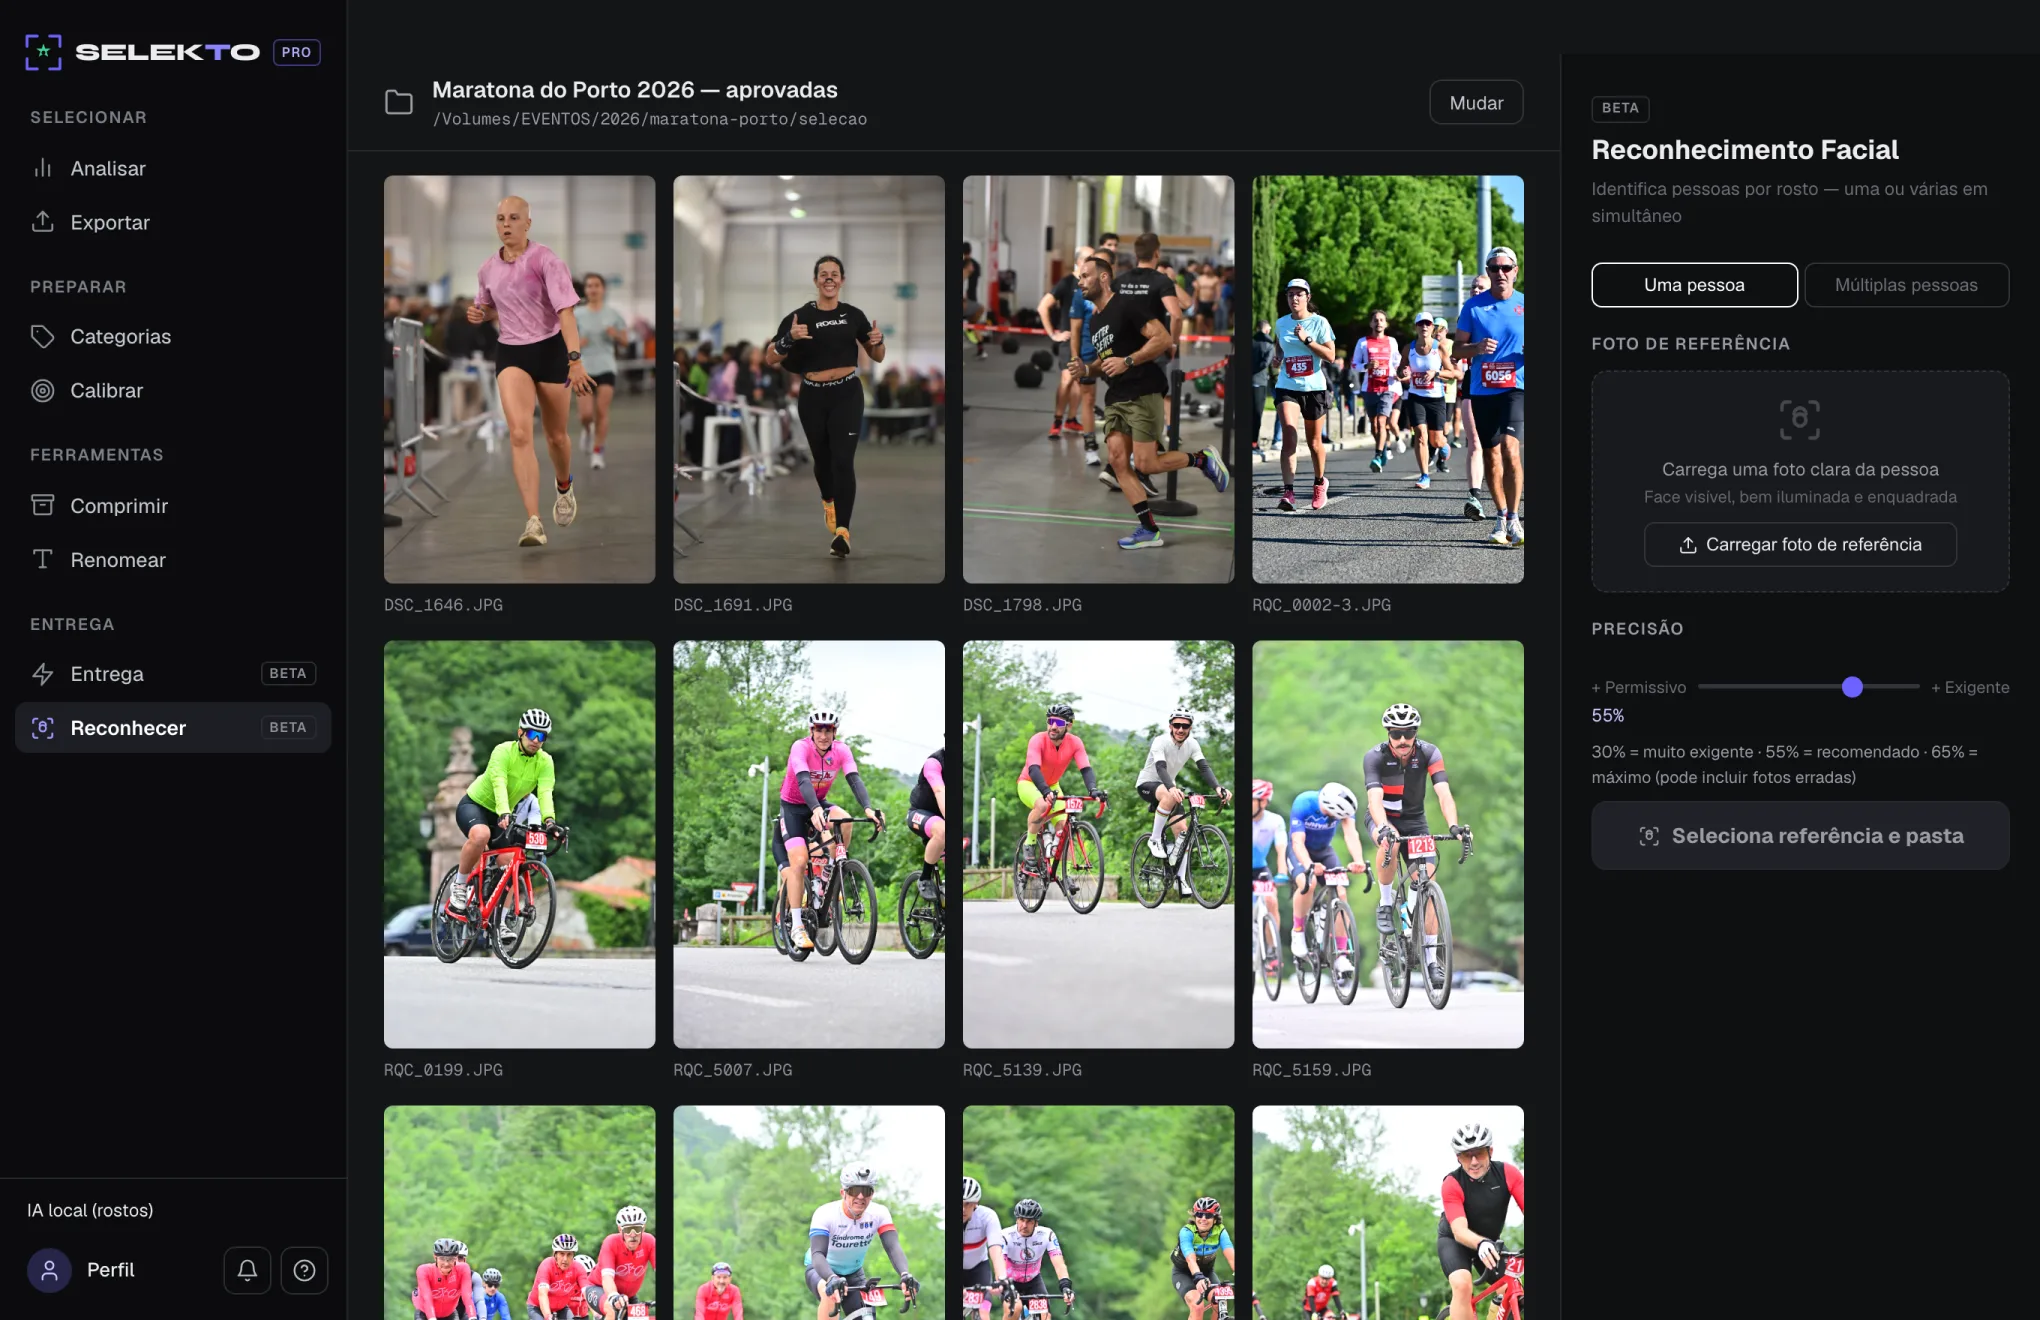Select the Categorias tag icon
Screen dimensions: 2040x1320
click(x=42, y=337)
